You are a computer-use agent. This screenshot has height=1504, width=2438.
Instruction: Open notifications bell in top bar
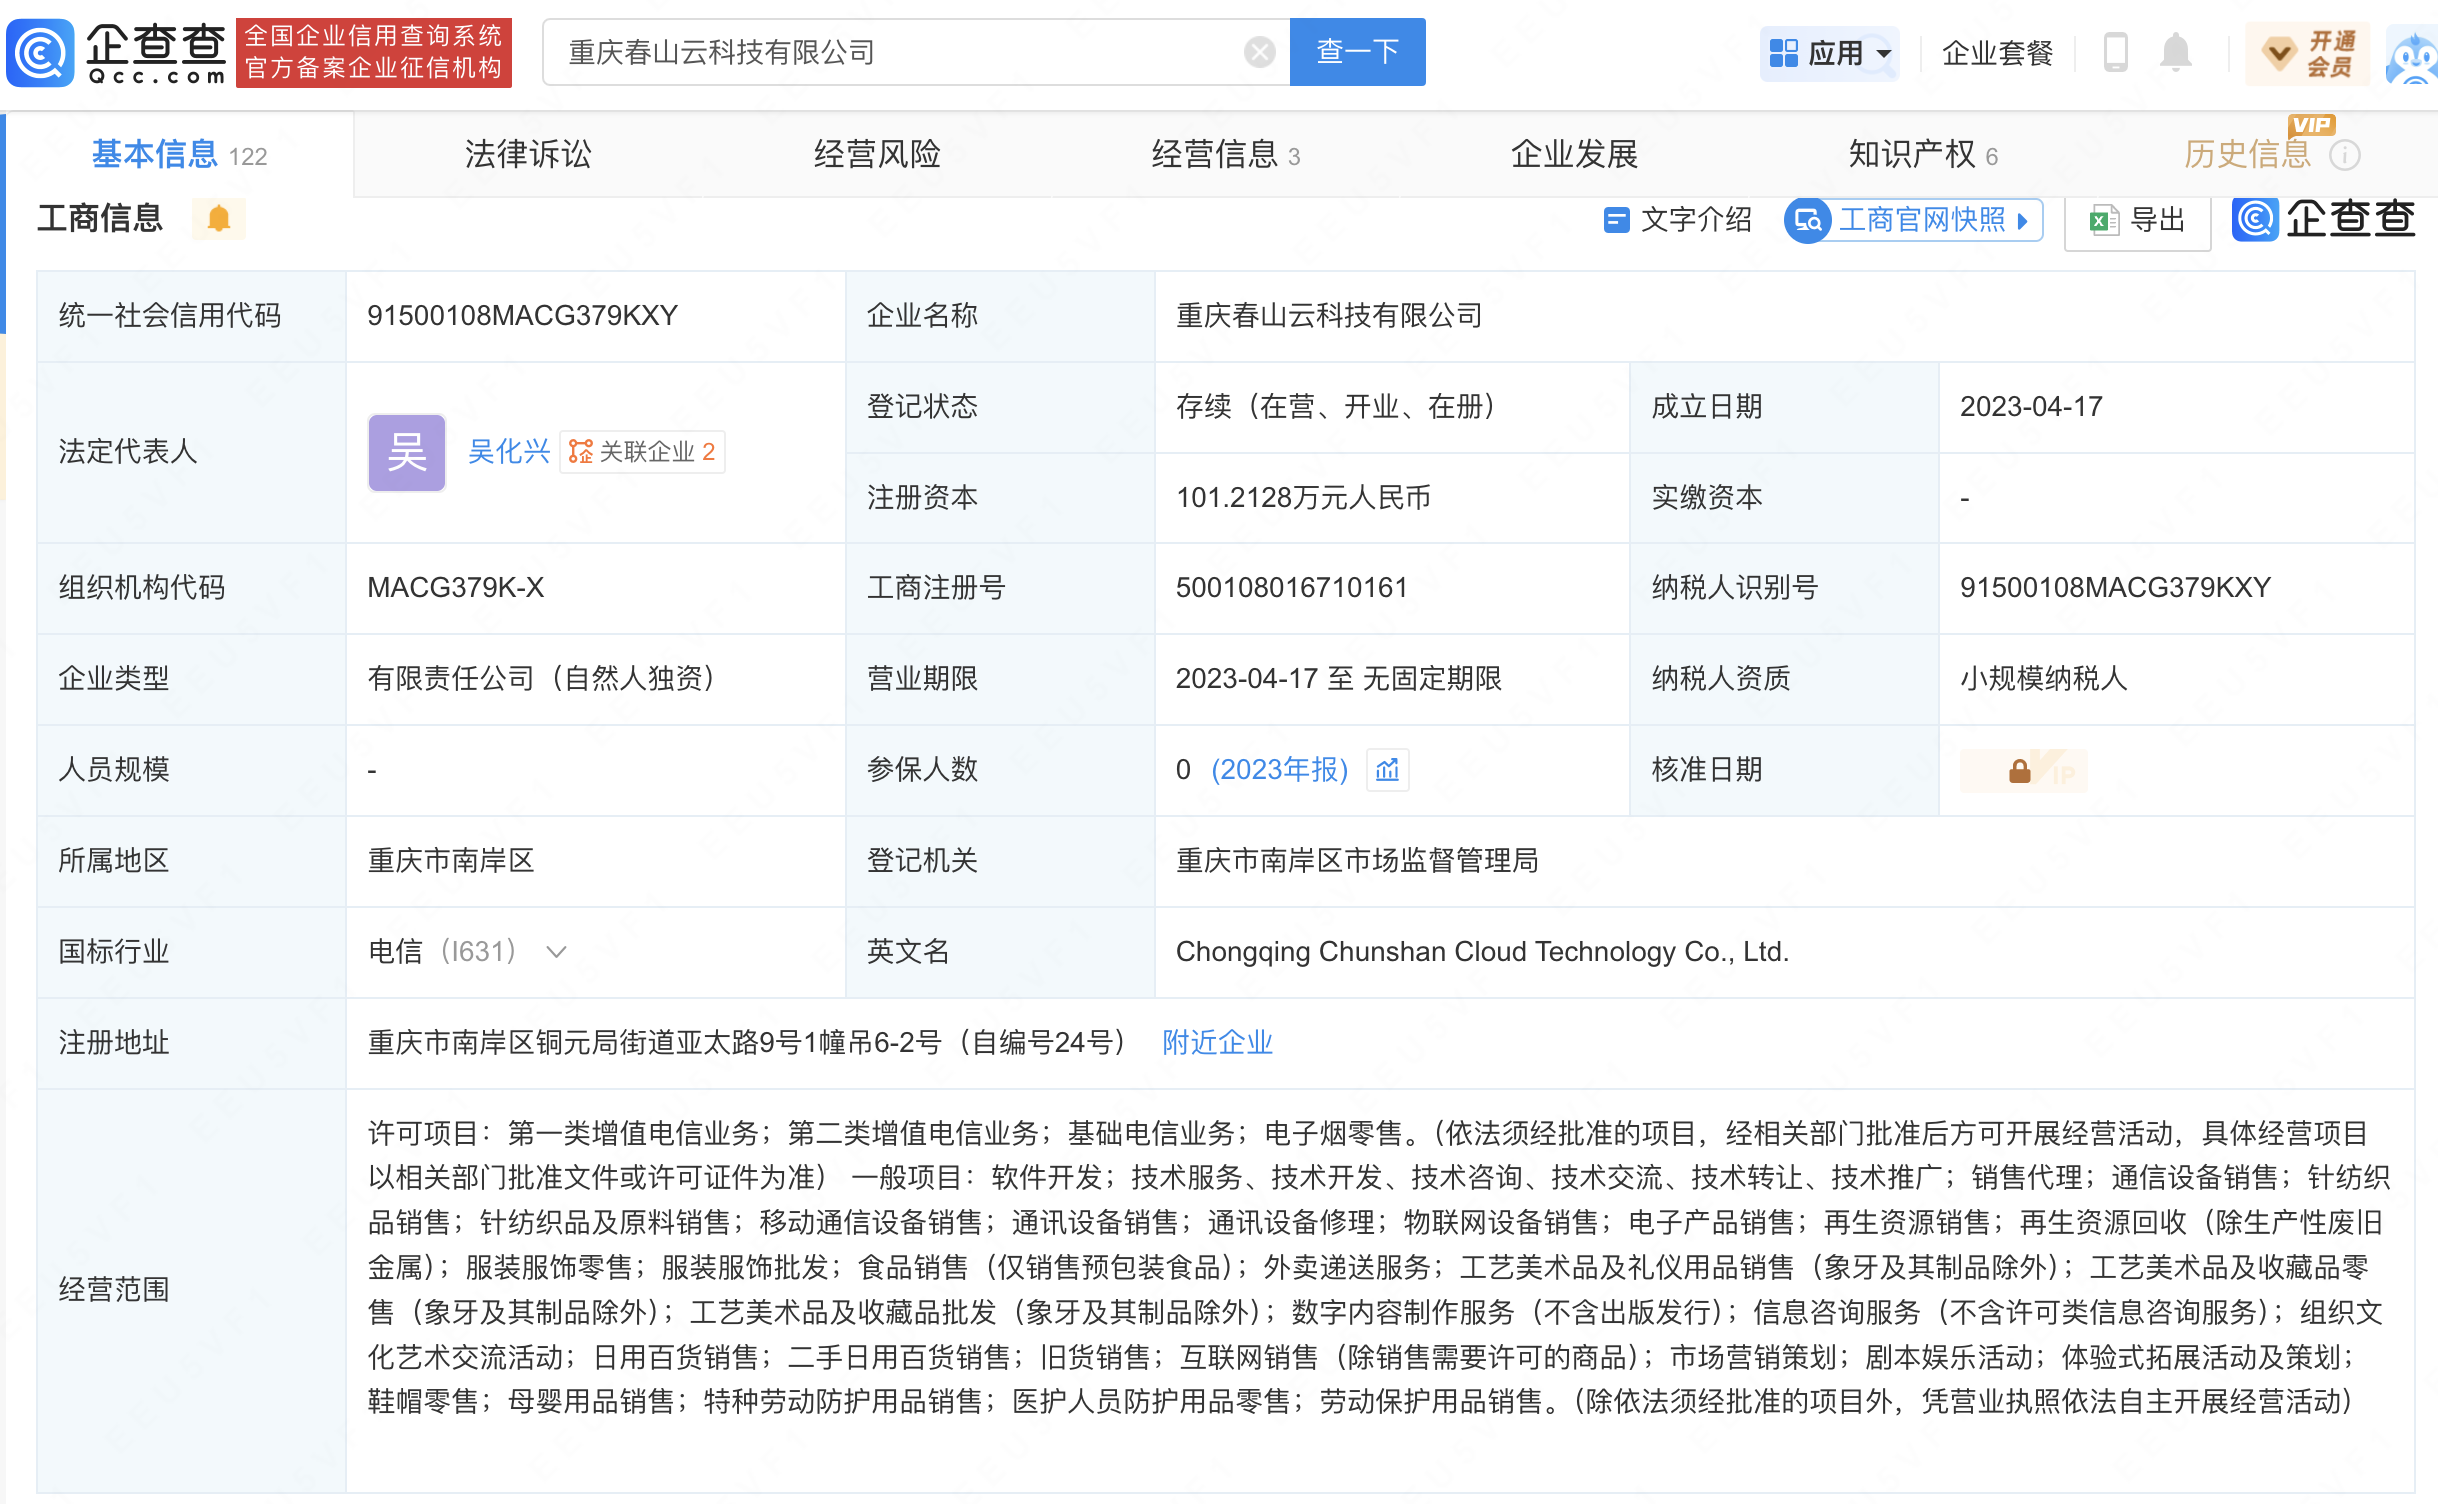[x=2175, y=52]
